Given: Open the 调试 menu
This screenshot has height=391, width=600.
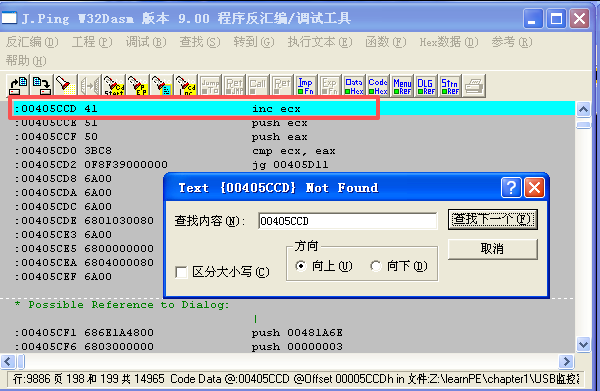Looking at the screenshot, I should 146,42.
